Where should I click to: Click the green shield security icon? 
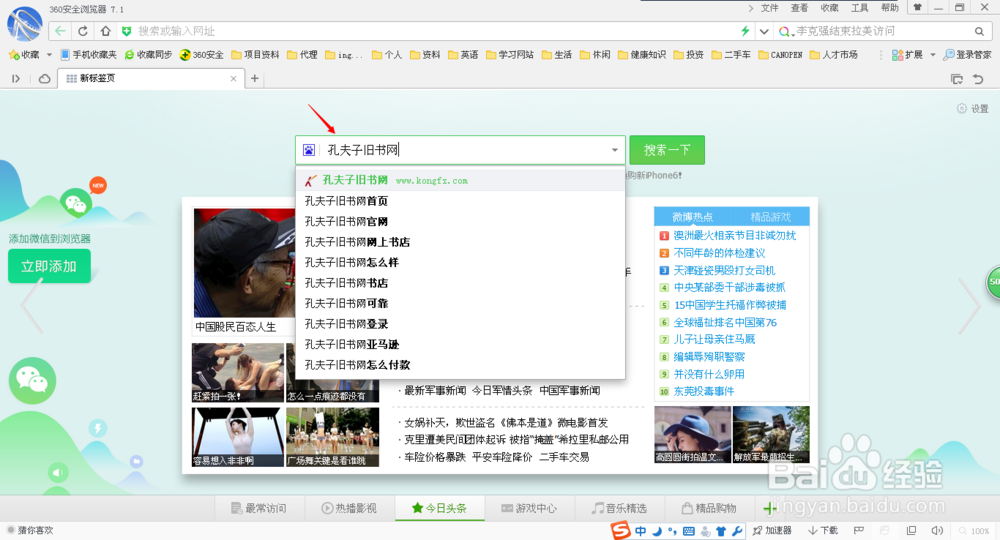[126, 31]
